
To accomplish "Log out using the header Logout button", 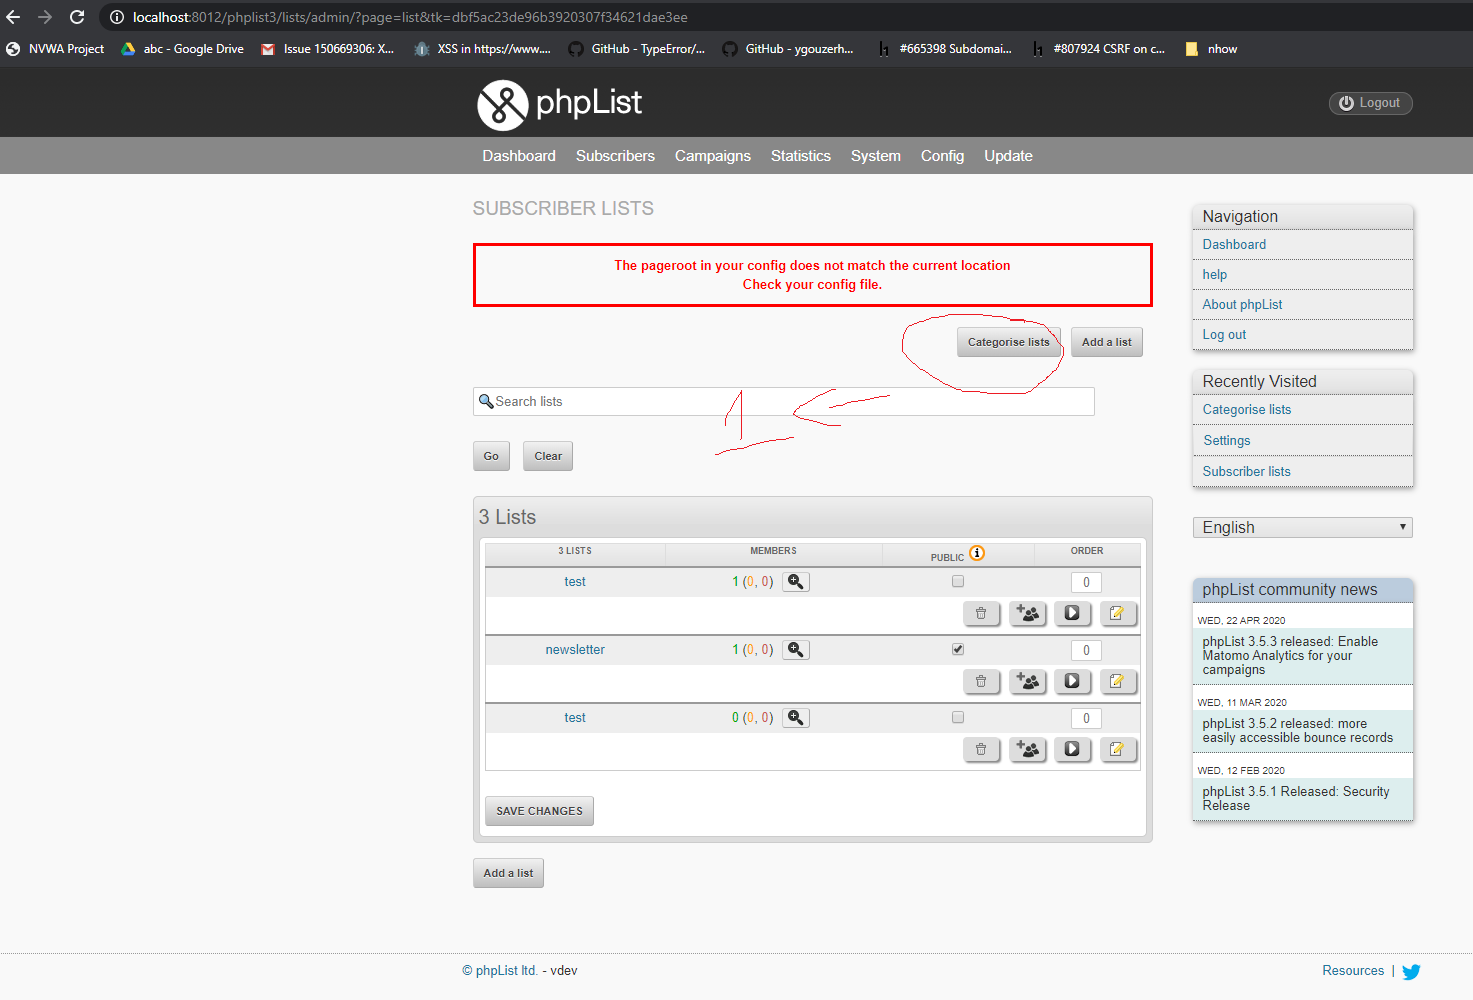I will [x=1370, y=103].
